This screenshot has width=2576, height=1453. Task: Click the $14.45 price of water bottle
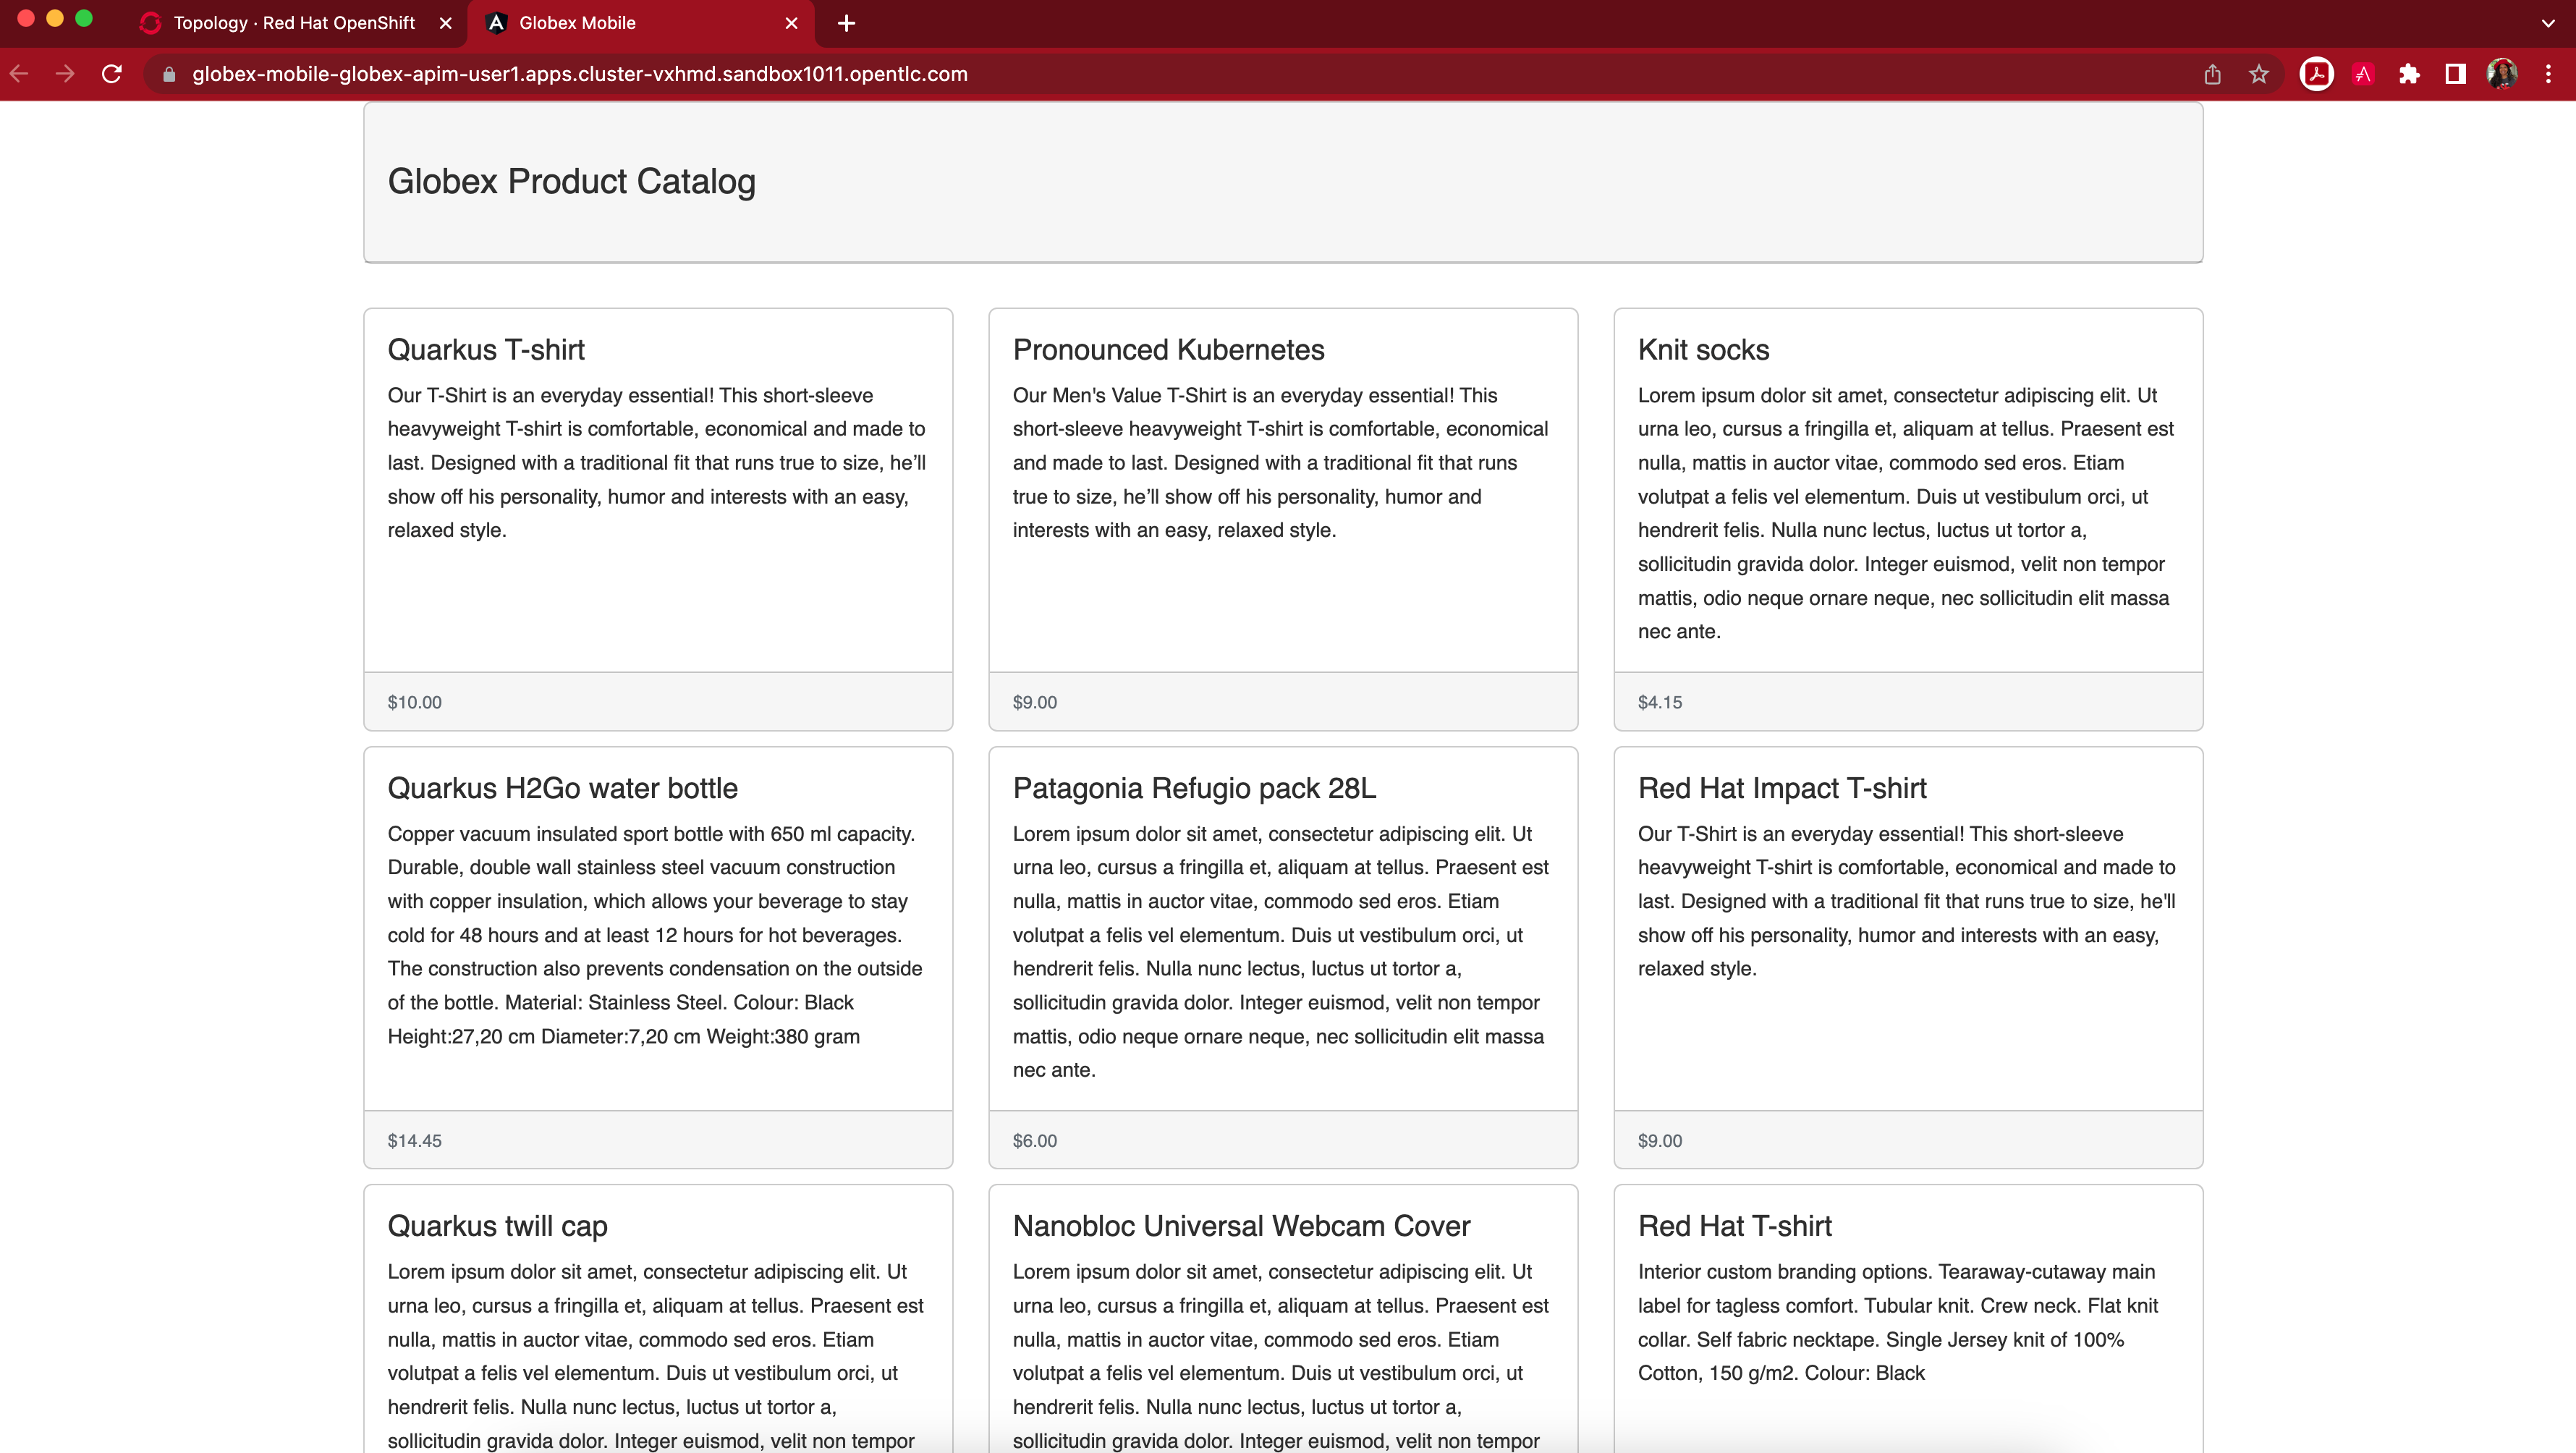pos(414,1140)
